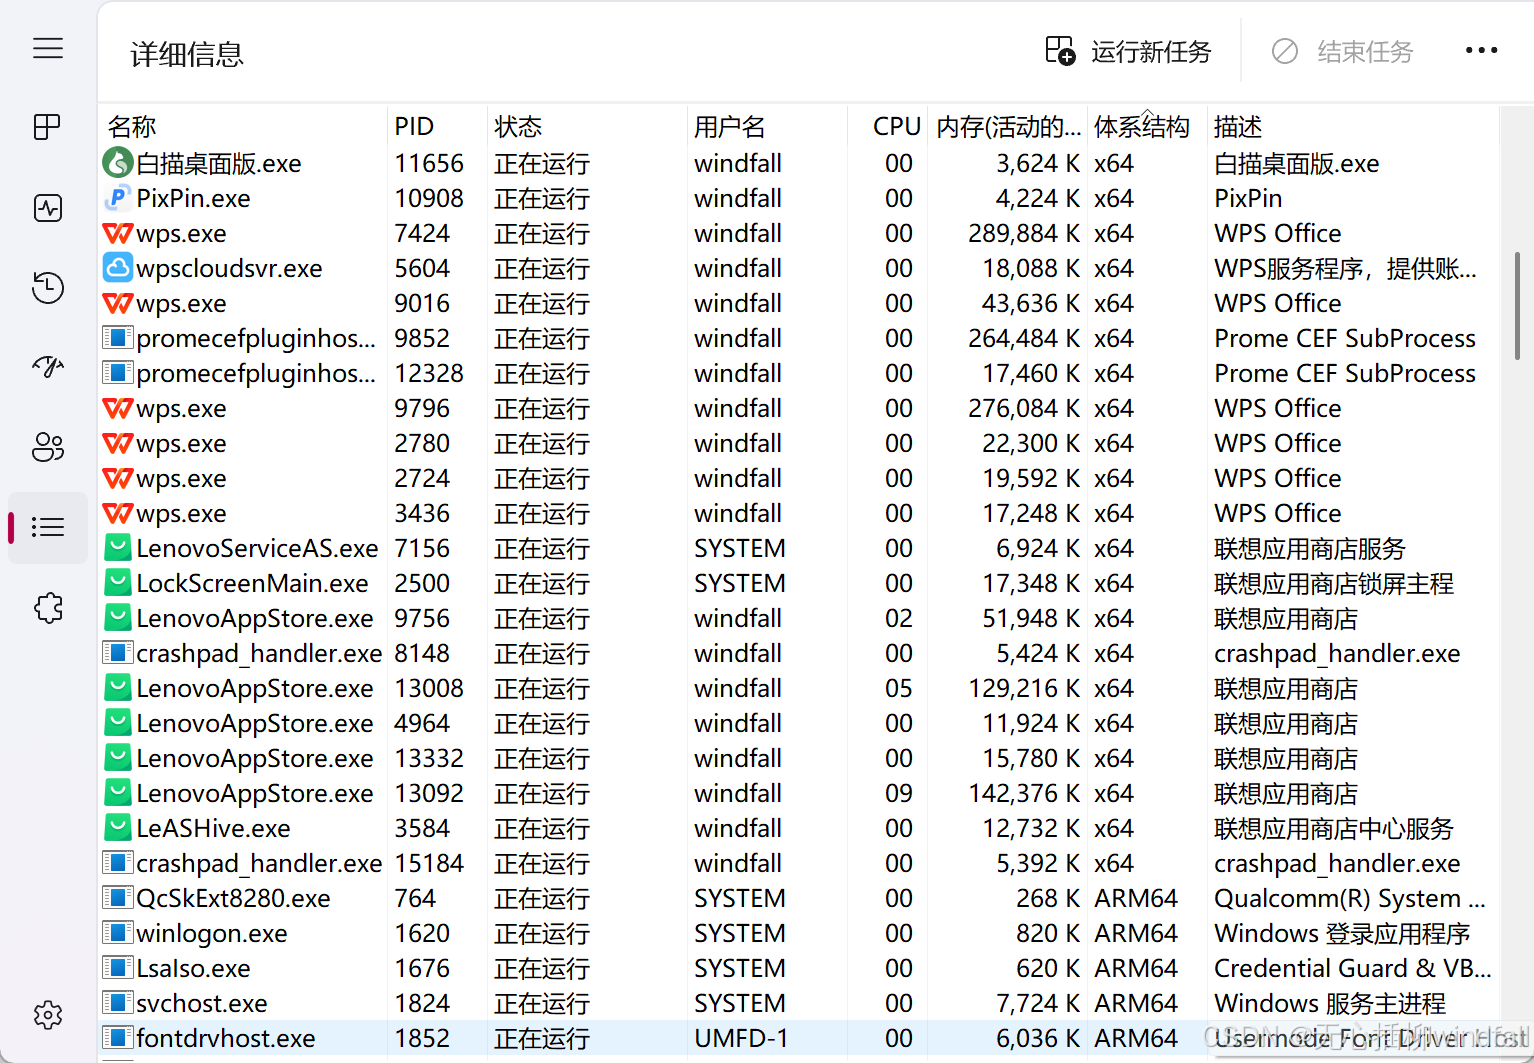The image size is (1534, 1063).
Task: Open the hamburger navigation menu
Action: (47, 48)
